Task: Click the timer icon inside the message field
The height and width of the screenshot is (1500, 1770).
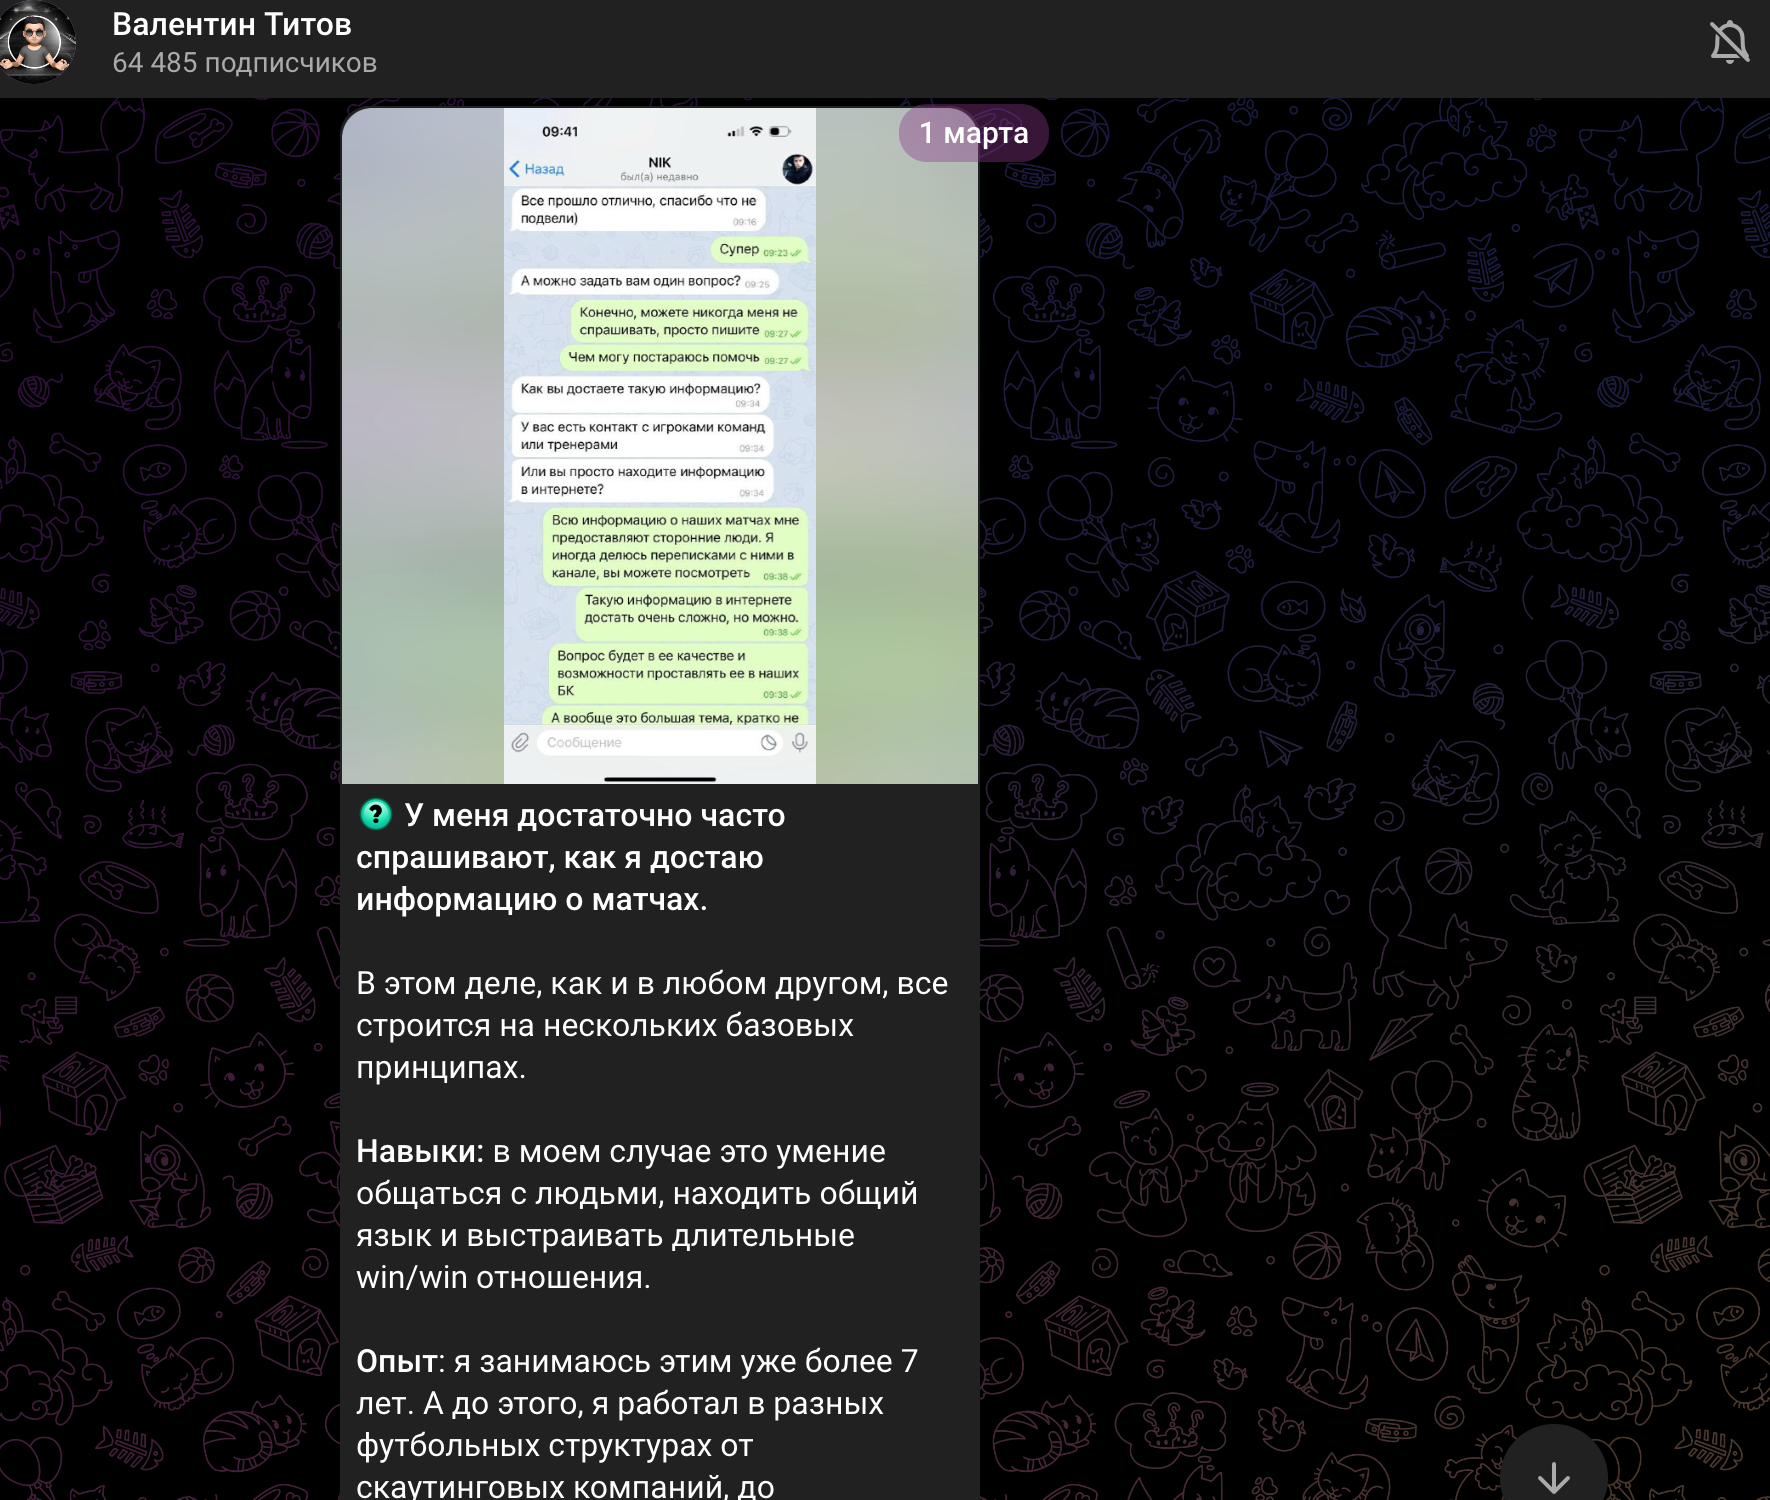Action: (x=768, y=742)
